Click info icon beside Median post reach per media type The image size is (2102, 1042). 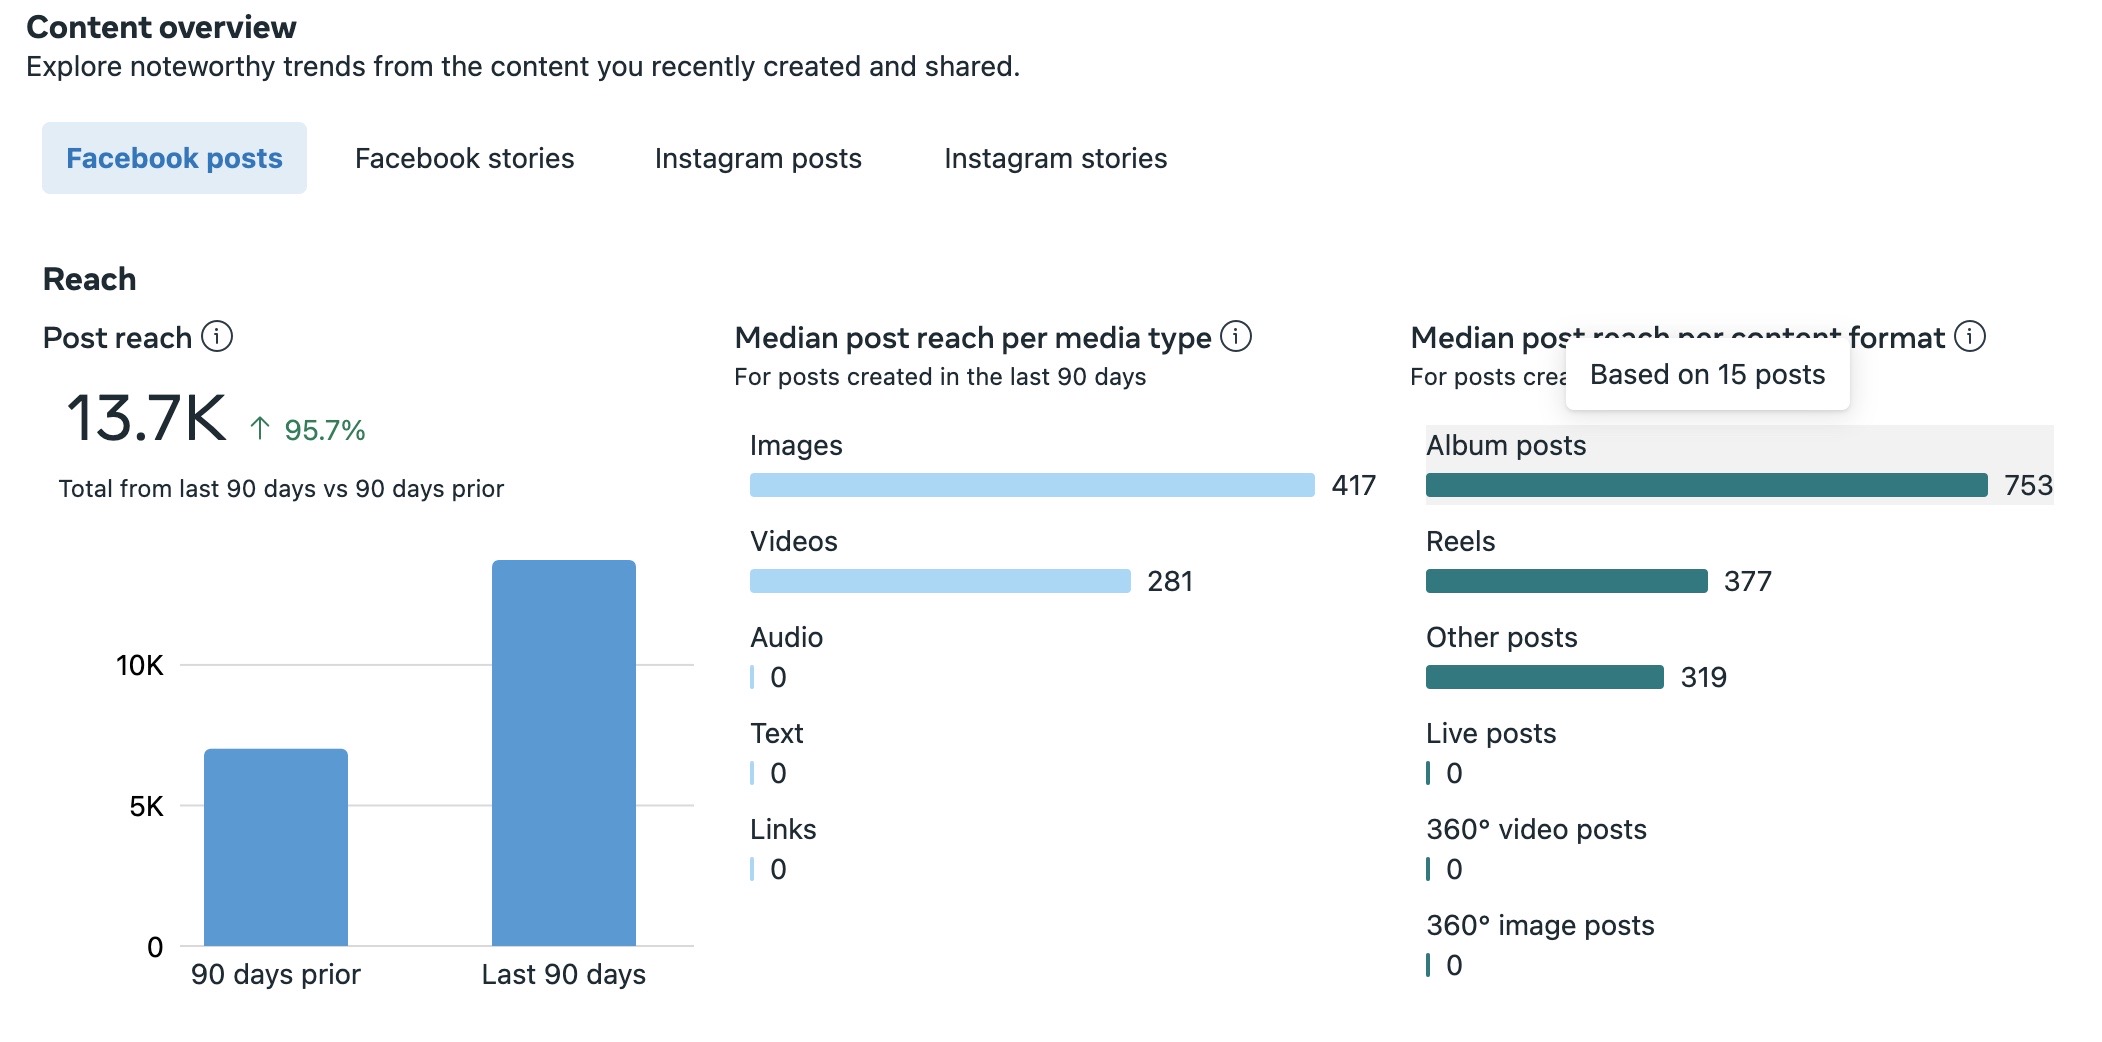point(1236,337)
